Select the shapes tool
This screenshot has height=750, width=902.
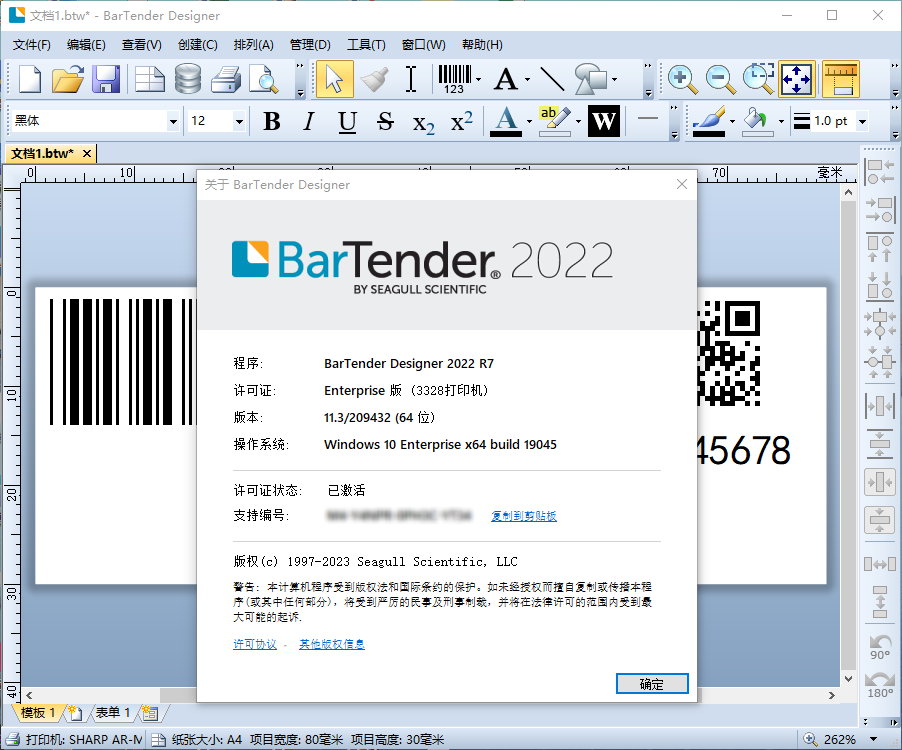coord(591,79)
